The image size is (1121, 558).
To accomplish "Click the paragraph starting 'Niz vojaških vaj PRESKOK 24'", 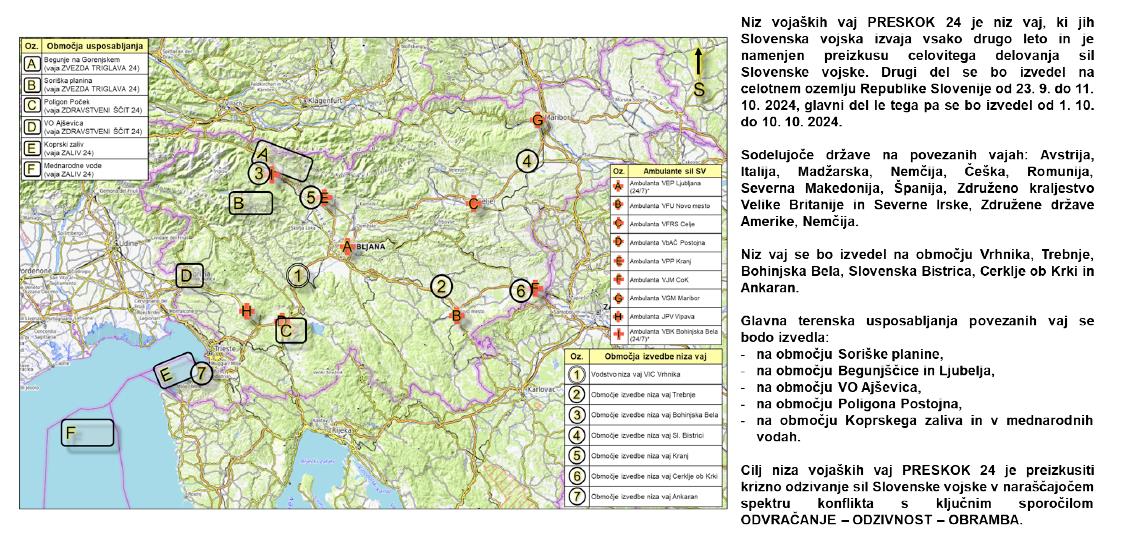I will tap(918, 71).
